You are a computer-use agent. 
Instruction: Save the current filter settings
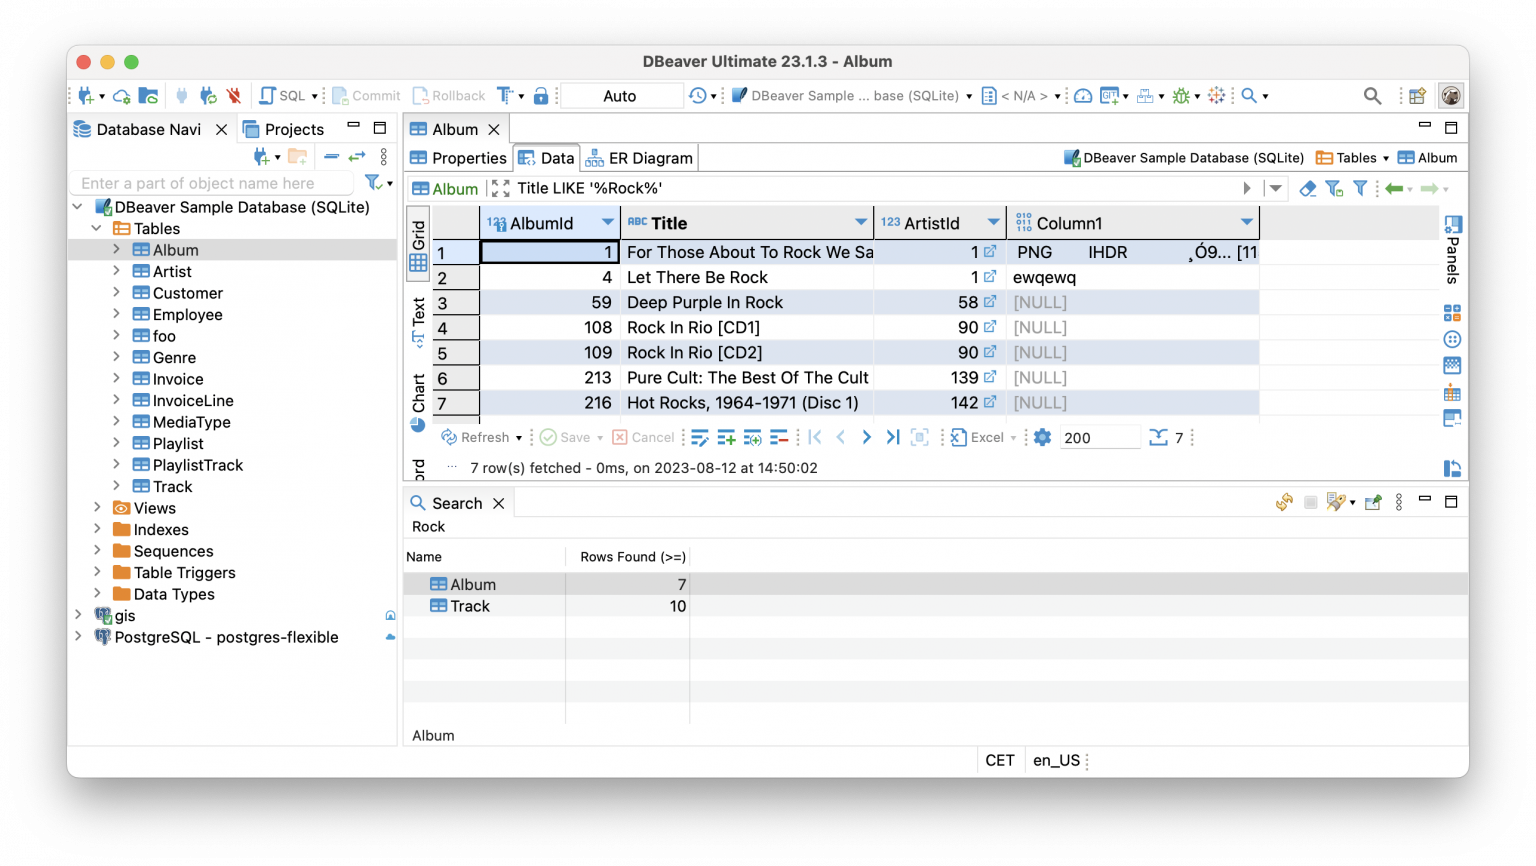click(x=1334, y=188)
